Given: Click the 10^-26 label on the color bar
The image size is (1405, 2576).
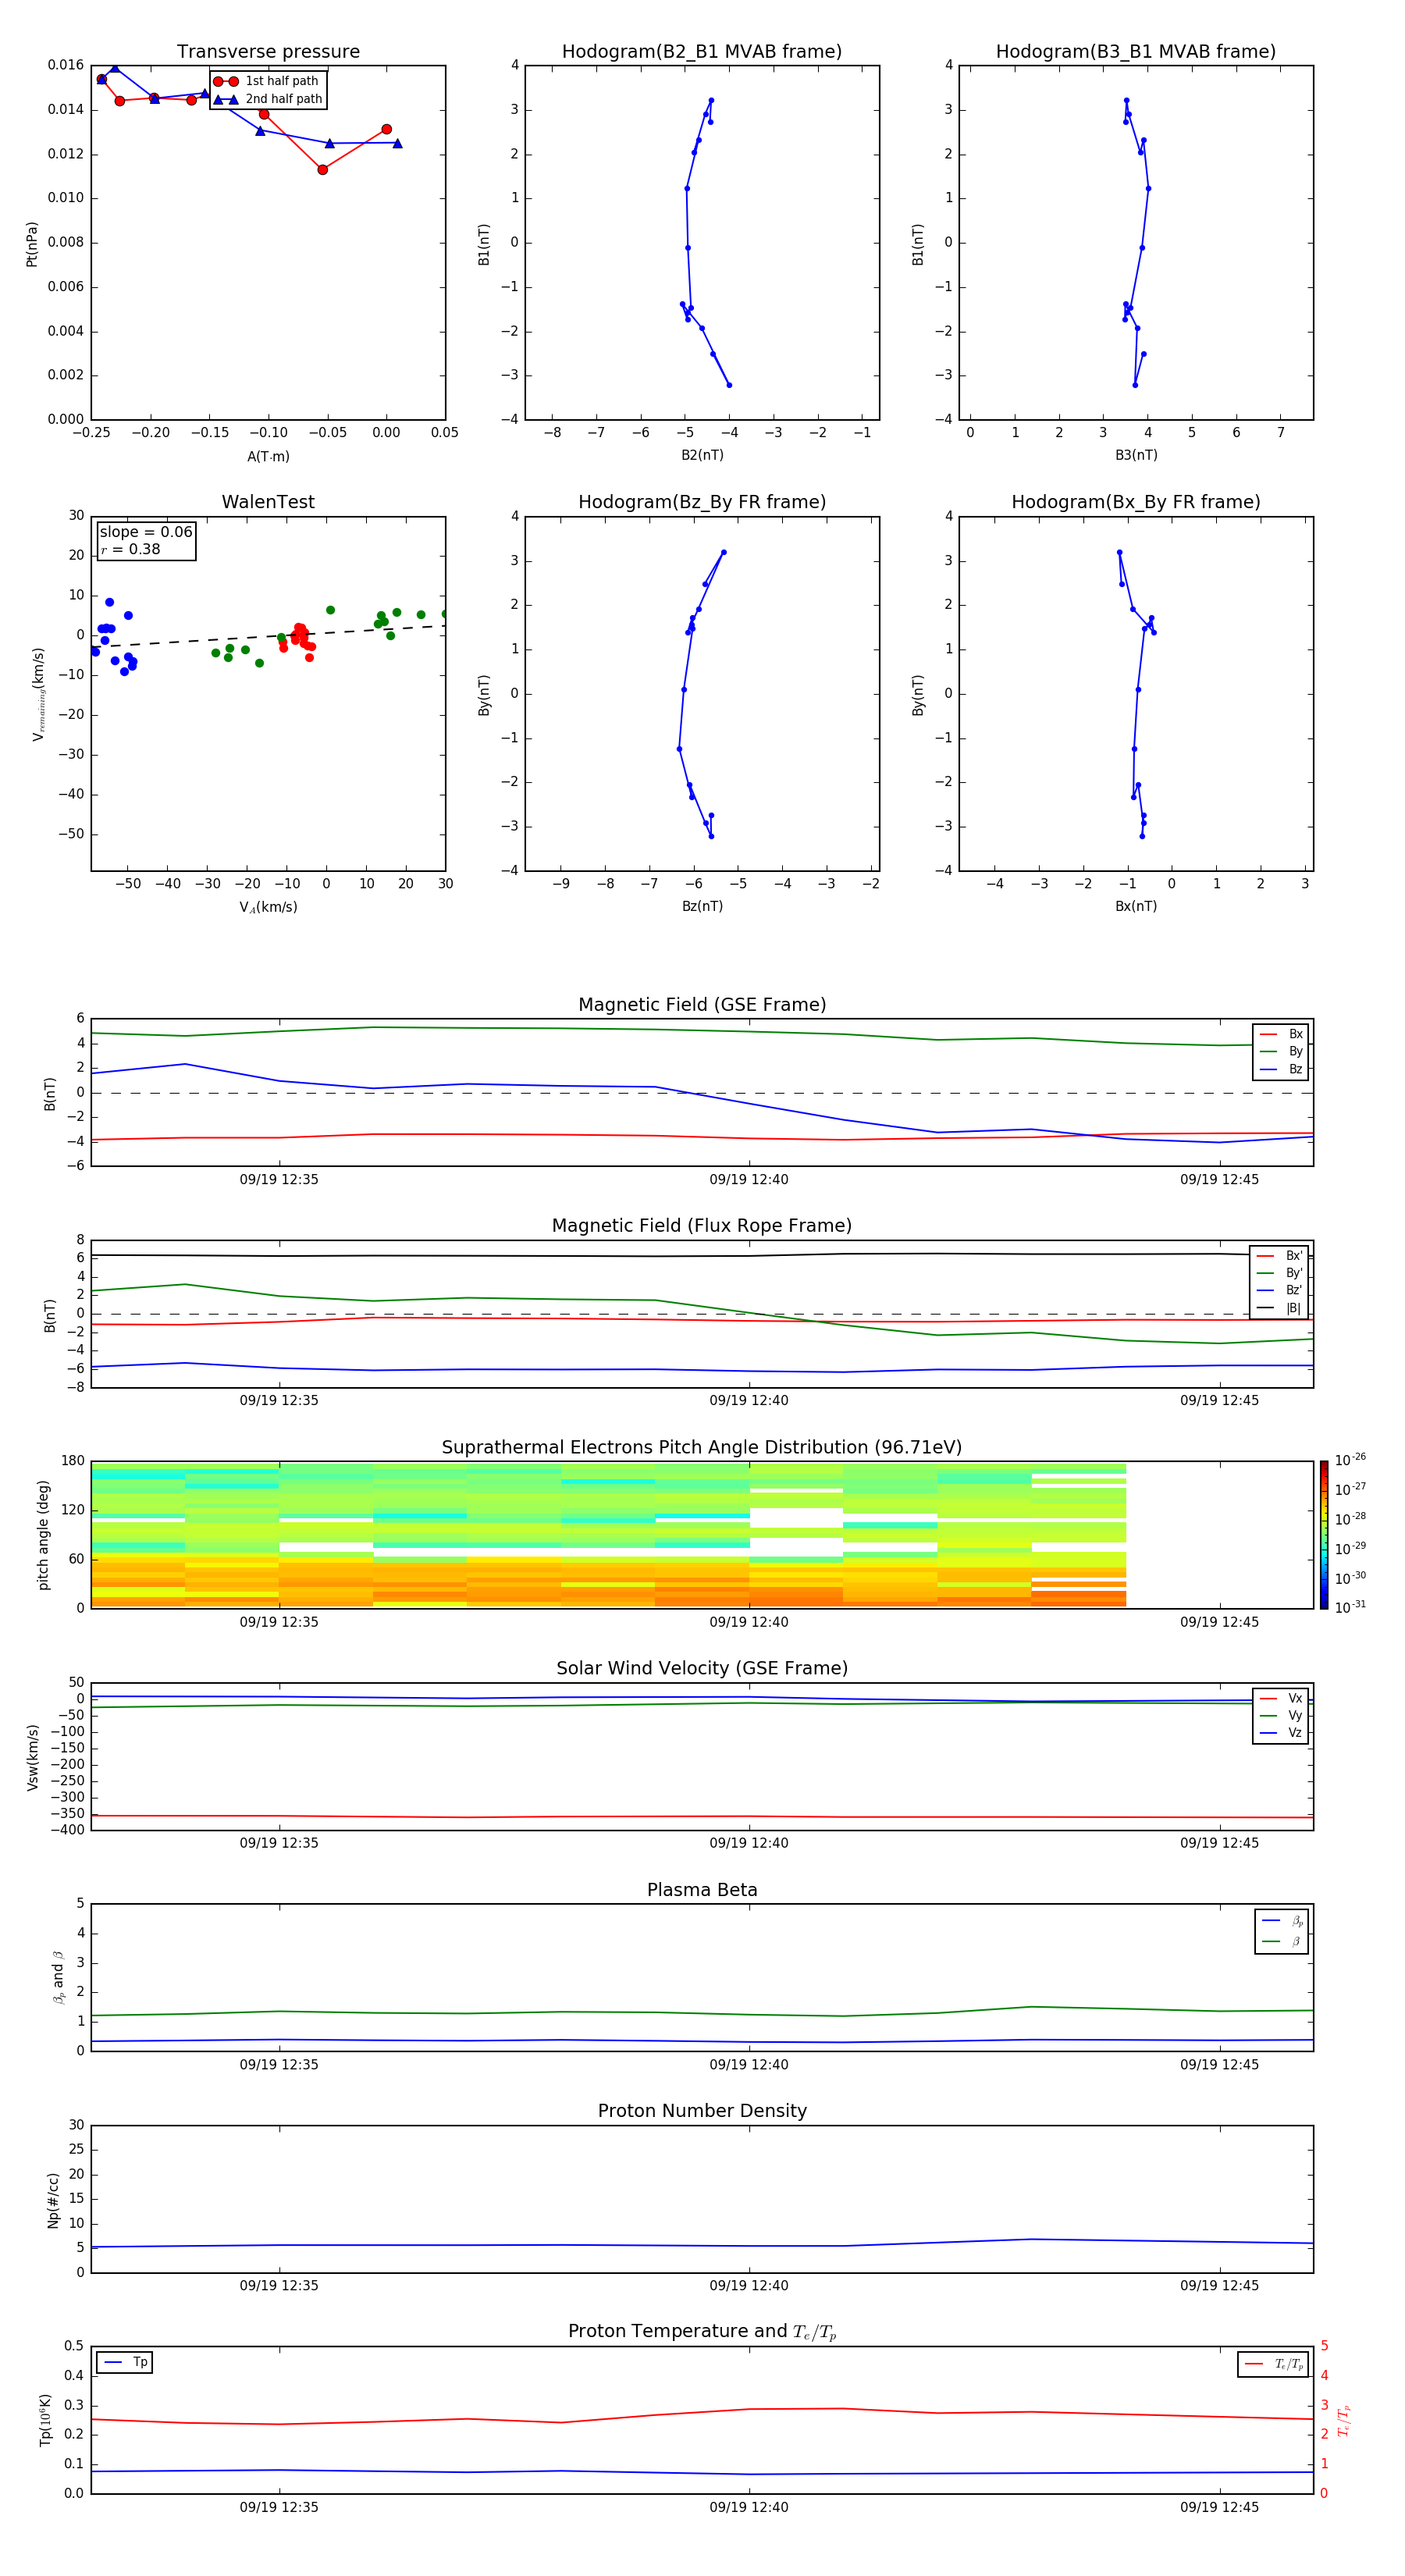Looking at the screenshot, I should pyautogui.click(x=1350, y=1460).
